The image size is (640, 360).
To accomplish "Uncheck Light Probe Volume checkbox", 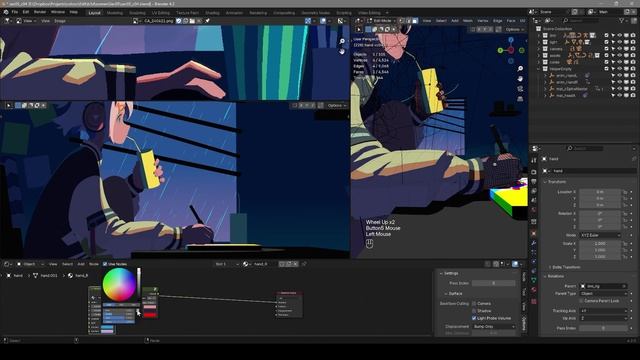I will tap(474, 318).
